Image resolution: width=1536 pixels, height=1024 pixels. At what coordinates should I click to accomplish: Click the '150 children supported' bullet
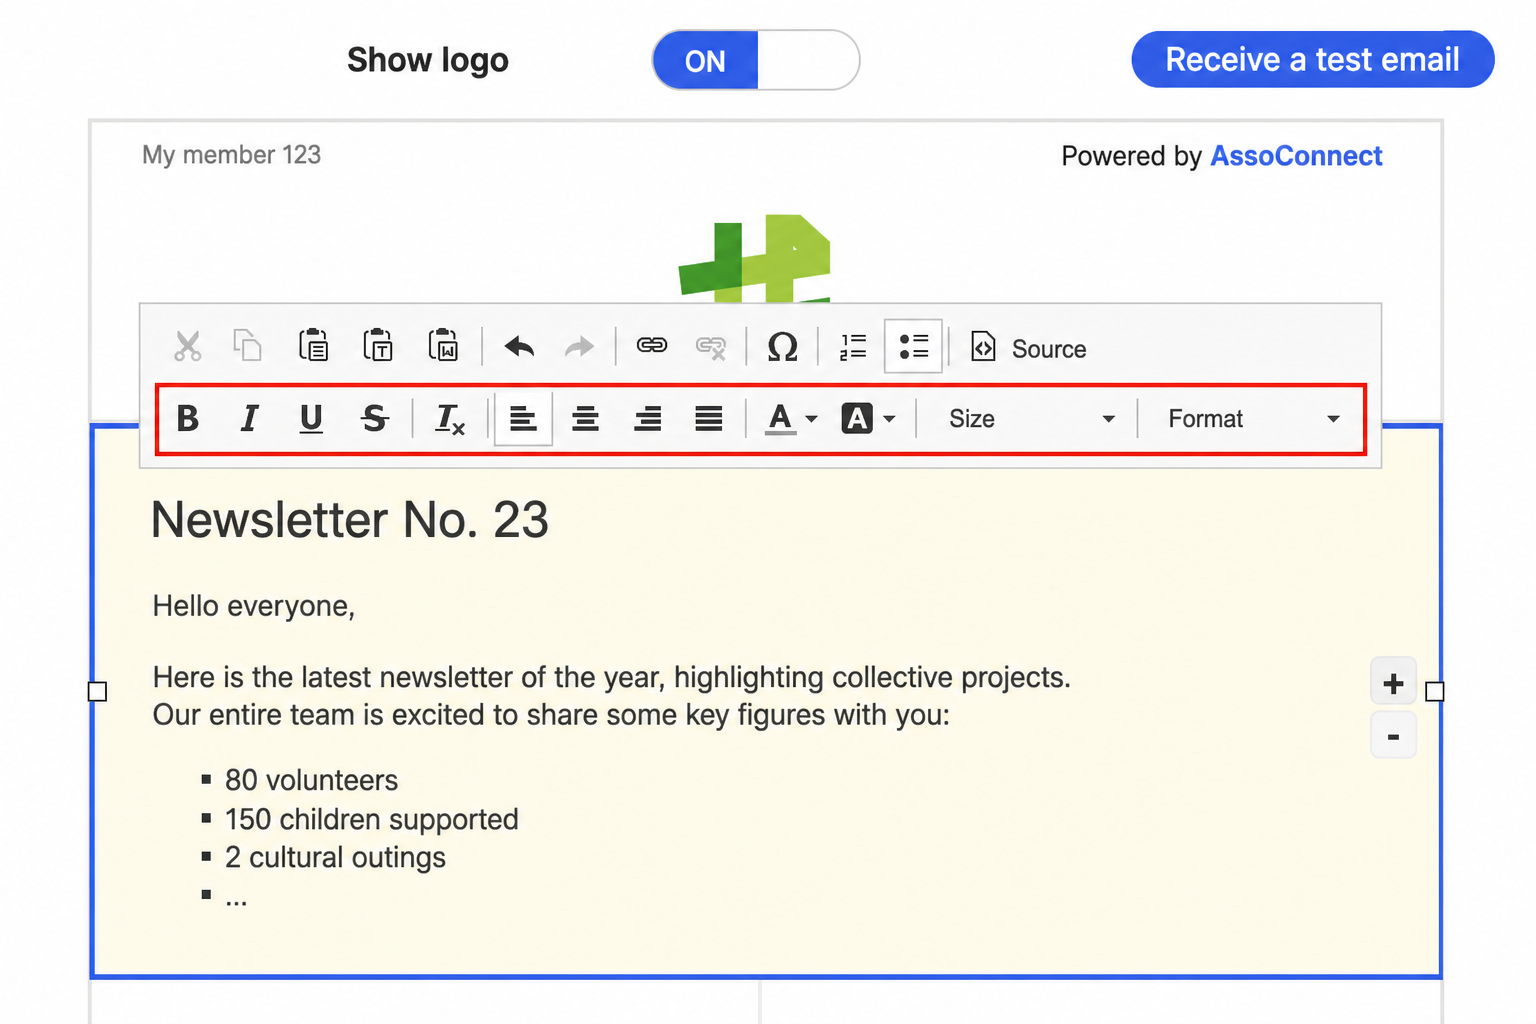tap(371, 819)
